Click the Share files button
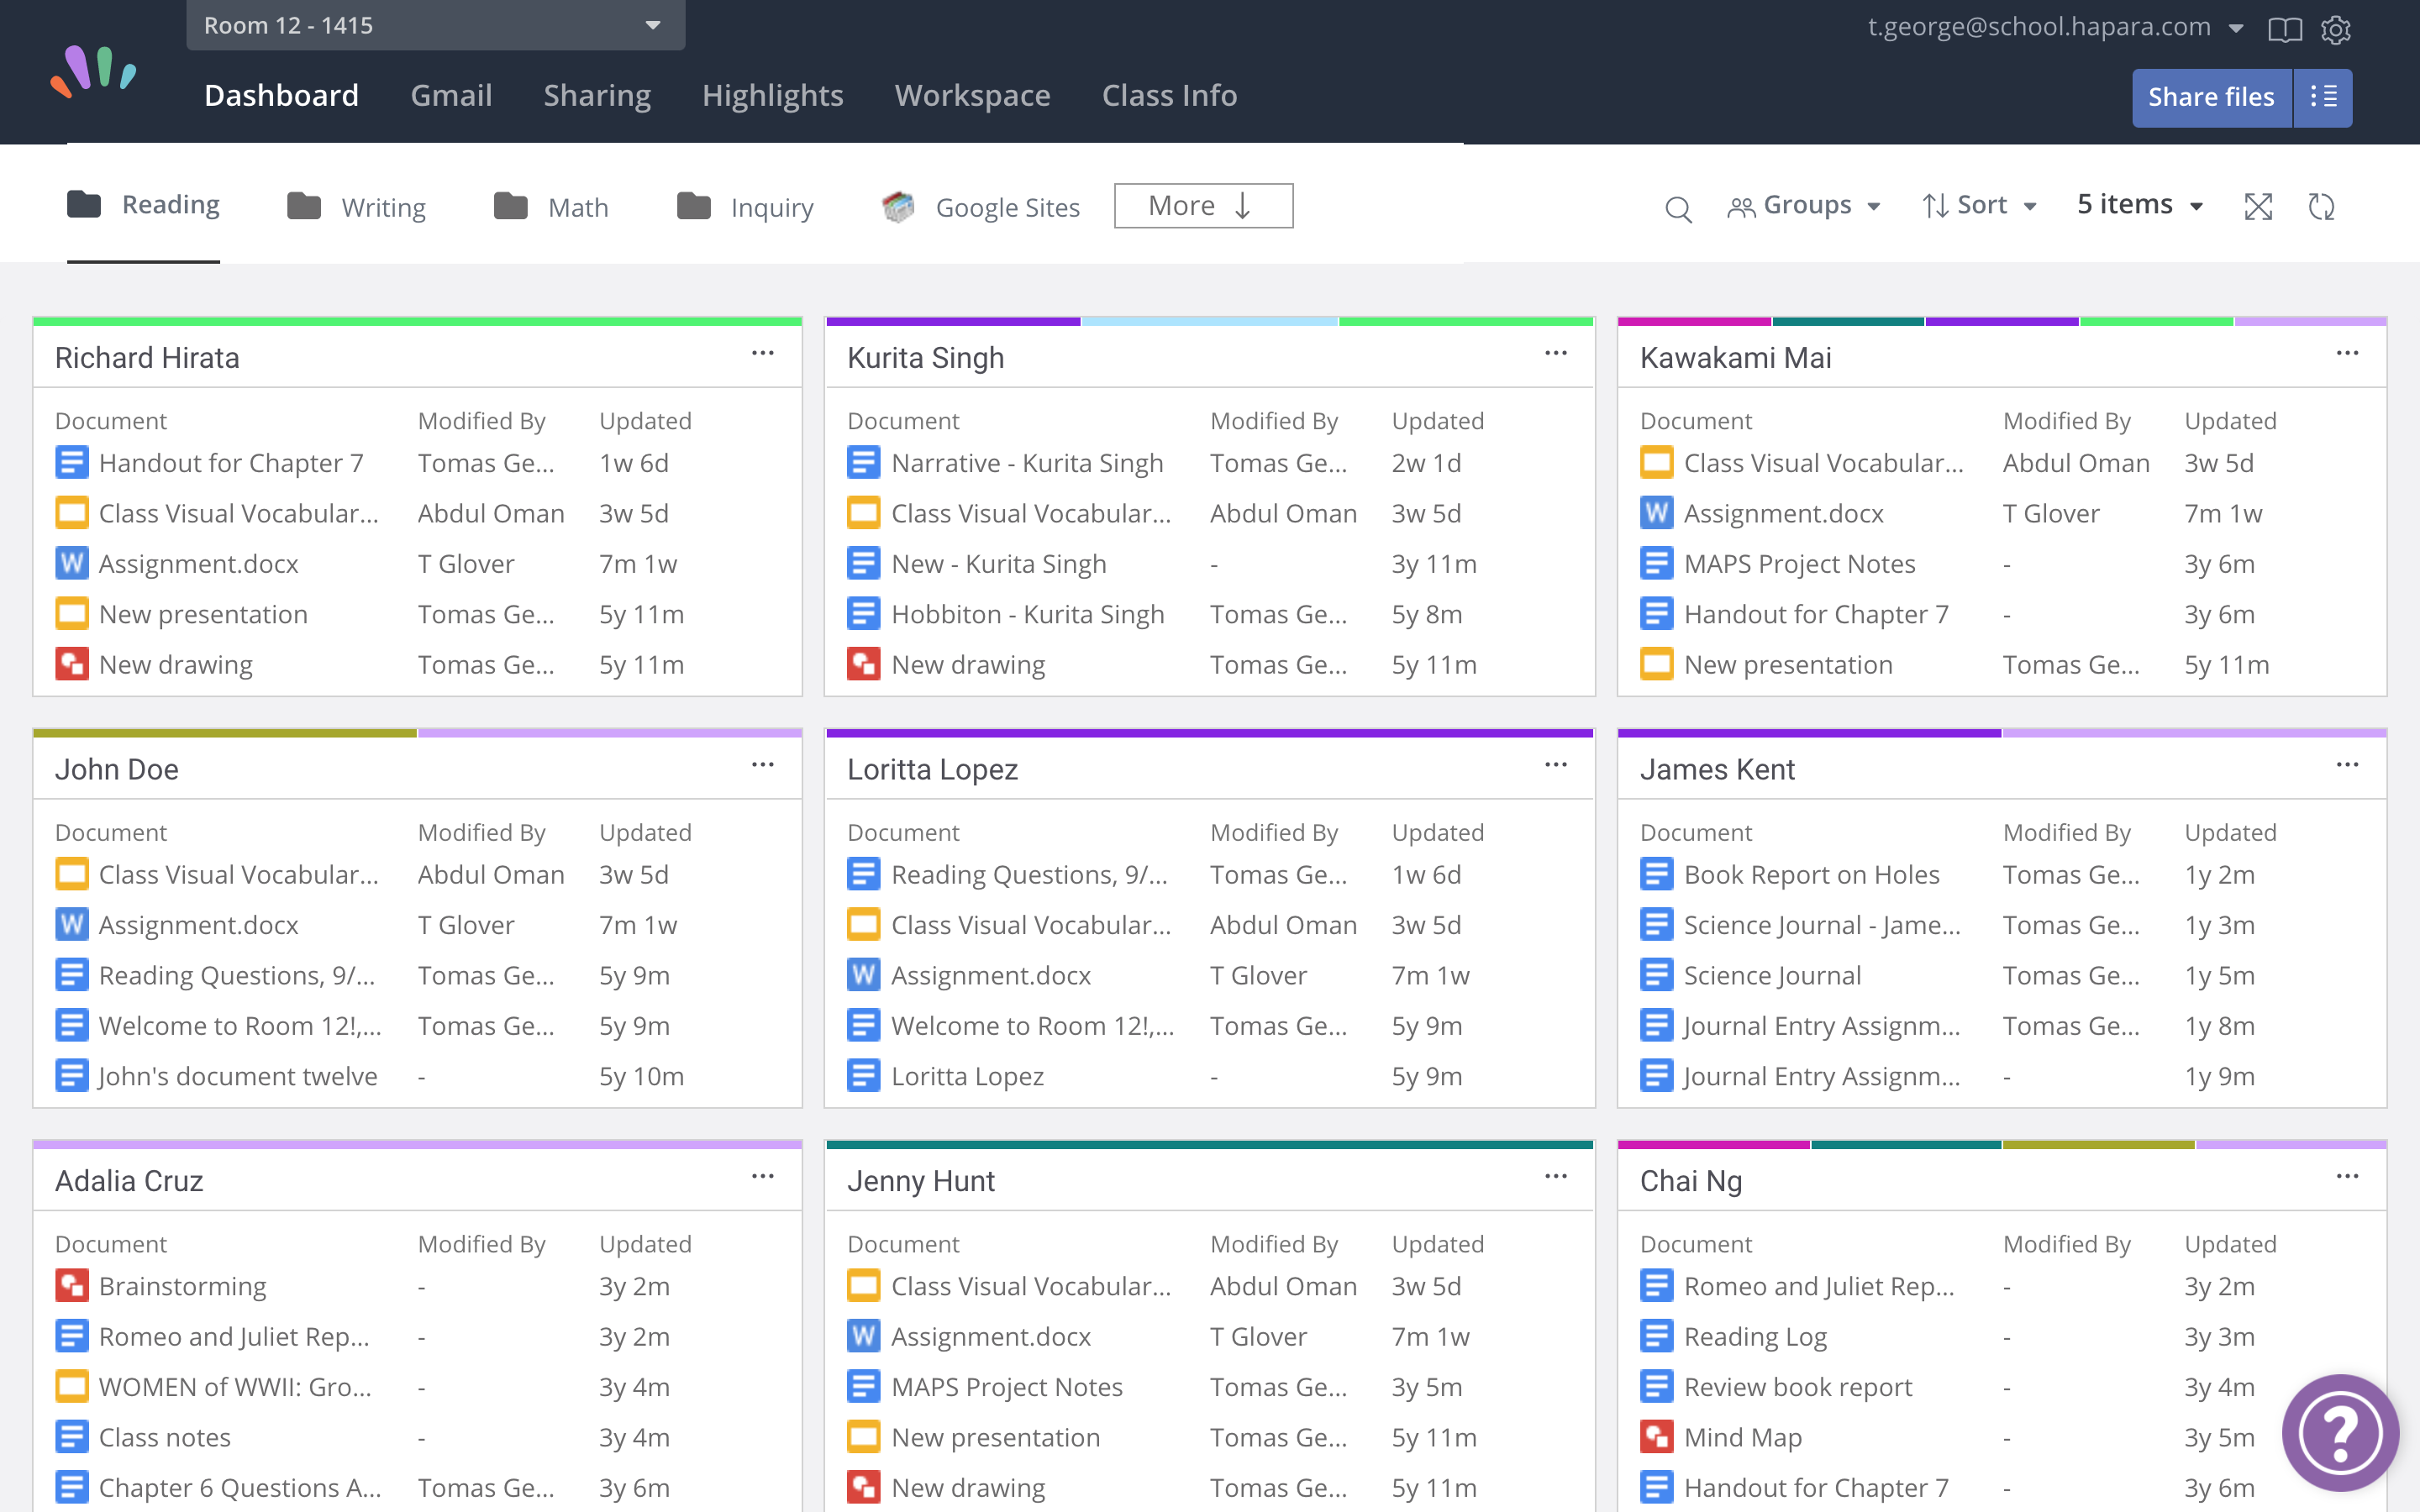This screenshot has width=2420, height=1512. click(2211, 97)
